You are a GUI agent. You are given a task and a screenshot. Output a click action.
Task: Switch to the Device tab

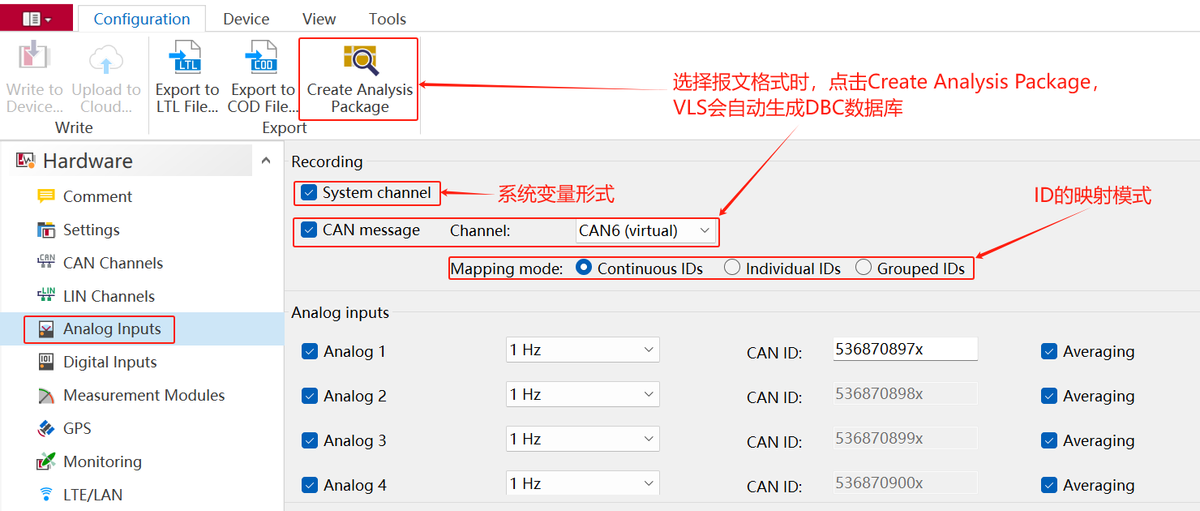click(x=246, y=19)
